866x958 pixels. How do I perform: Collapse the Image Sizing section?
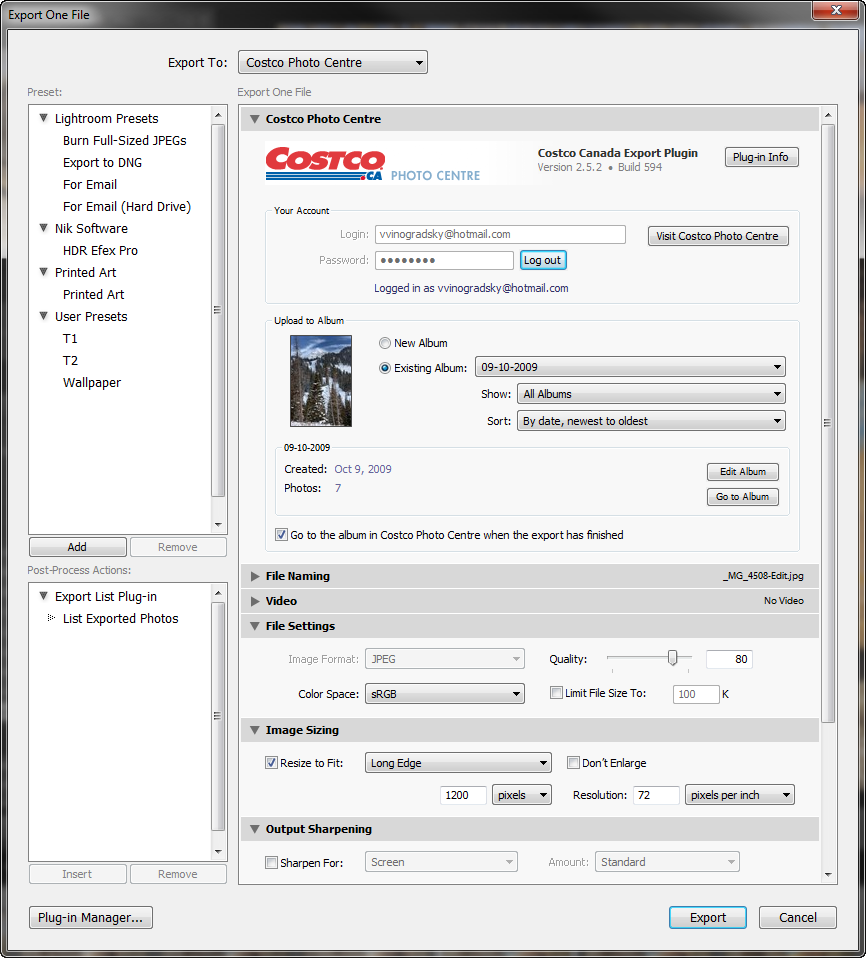point(255,730)
